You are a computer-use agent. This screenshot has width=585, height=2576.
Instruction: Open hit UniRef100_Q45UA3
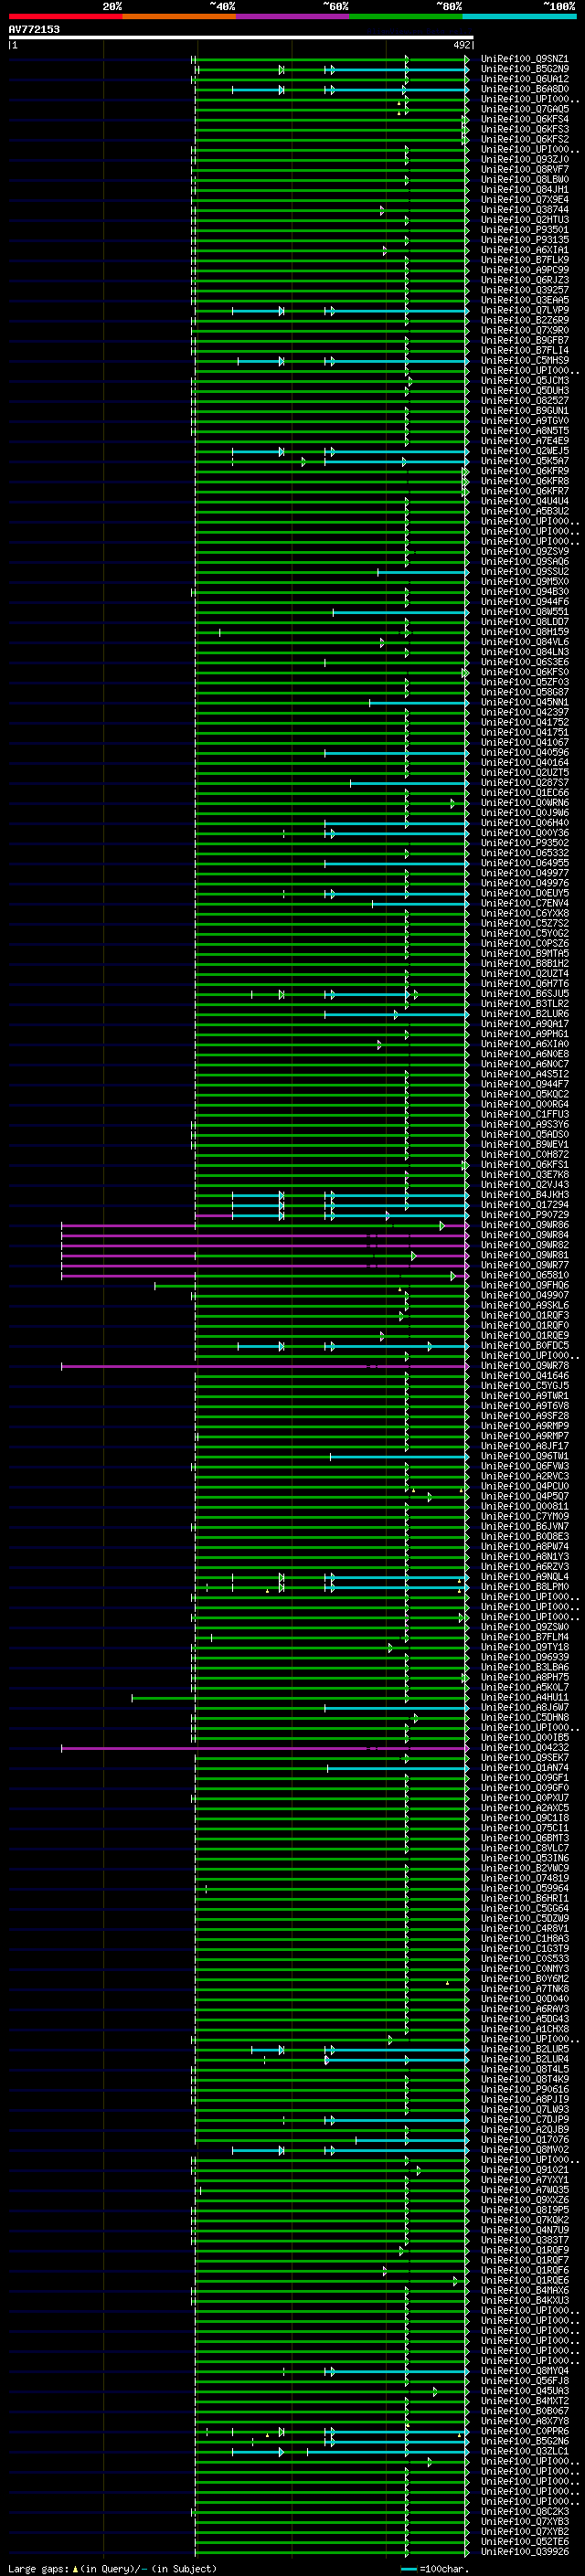pos(524,2391)
